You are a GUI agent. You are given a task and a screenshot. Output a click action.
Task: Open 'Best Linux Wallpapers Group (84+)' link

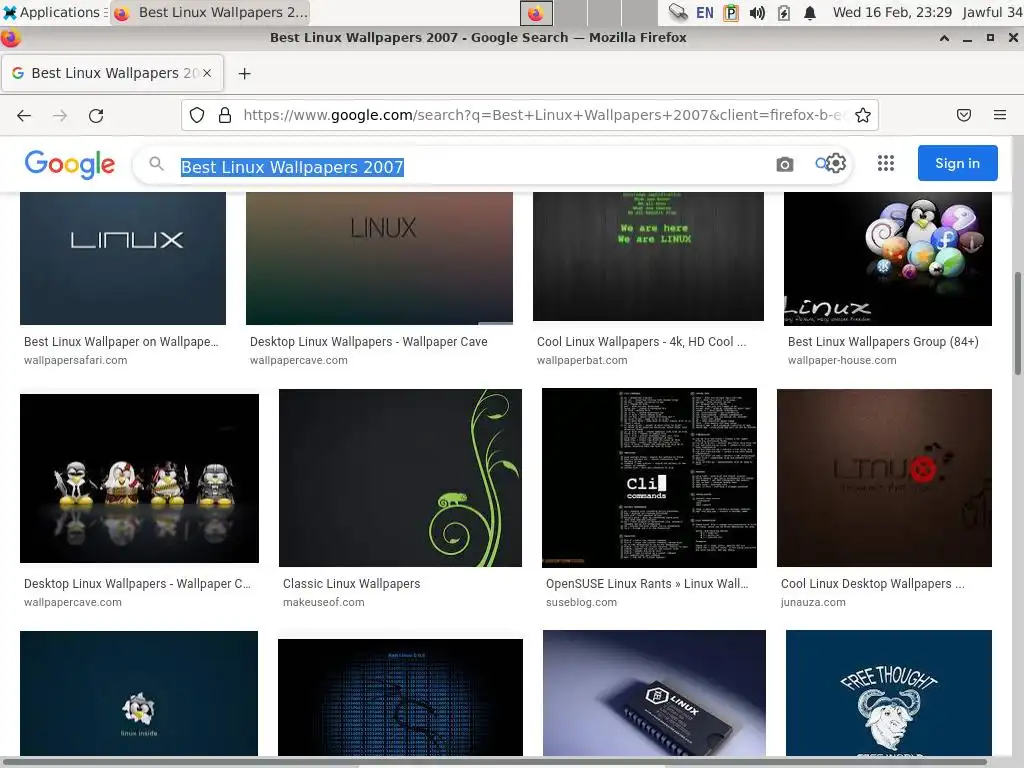coord(883,342)
